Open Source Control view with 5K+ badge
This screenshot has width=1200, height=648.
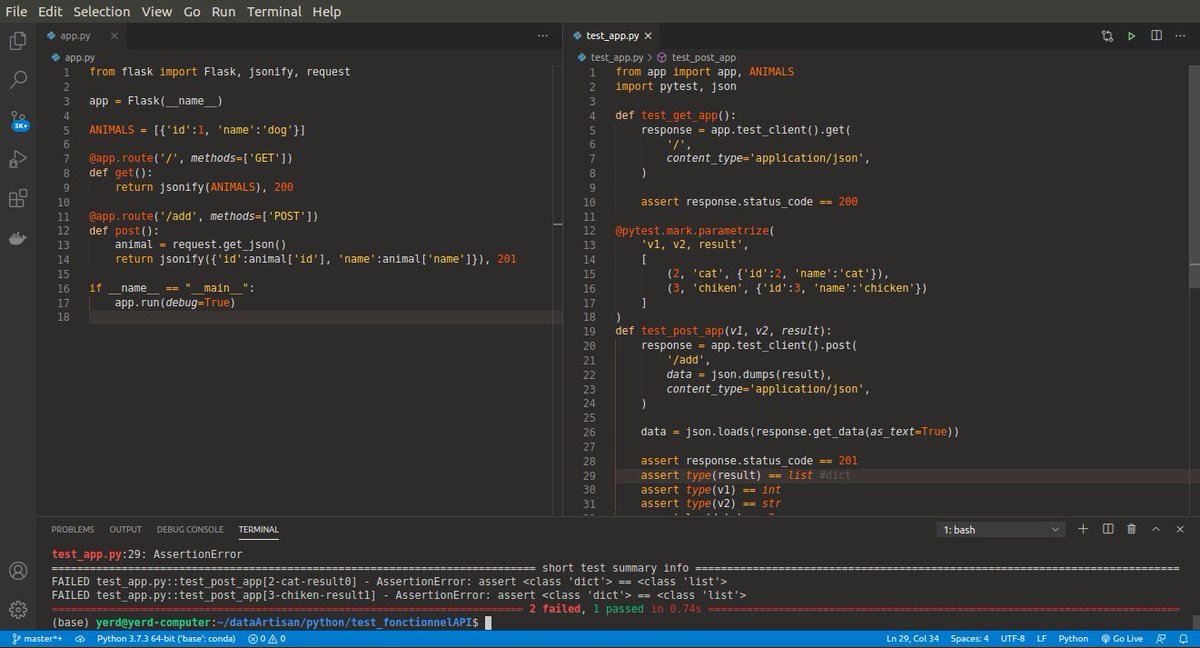tap(18, 120)
